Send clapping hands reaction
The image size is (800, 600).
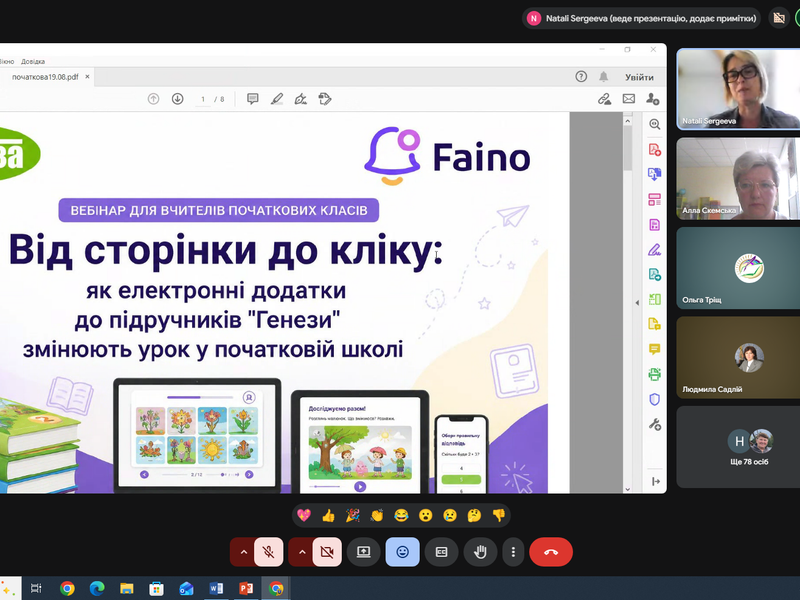click(x=377, y=515)
